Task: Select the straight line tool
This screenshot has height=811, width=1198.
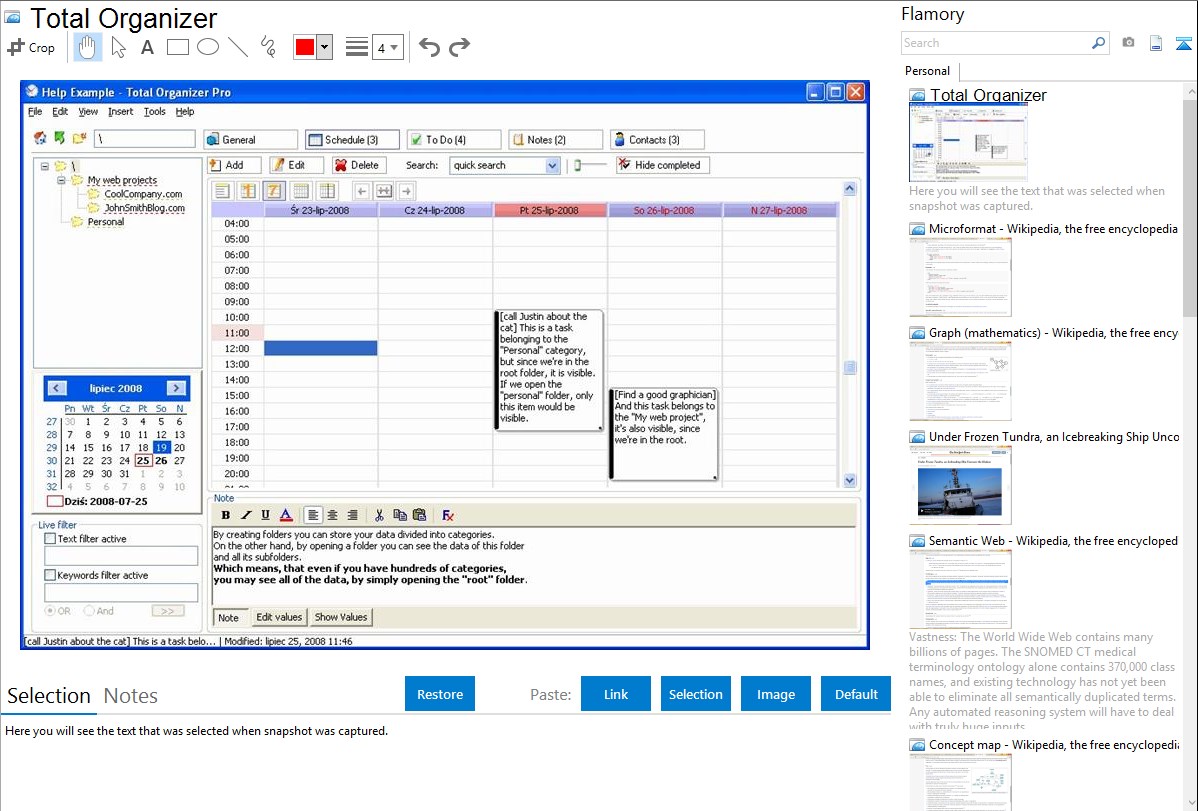Action: point(238,47)
